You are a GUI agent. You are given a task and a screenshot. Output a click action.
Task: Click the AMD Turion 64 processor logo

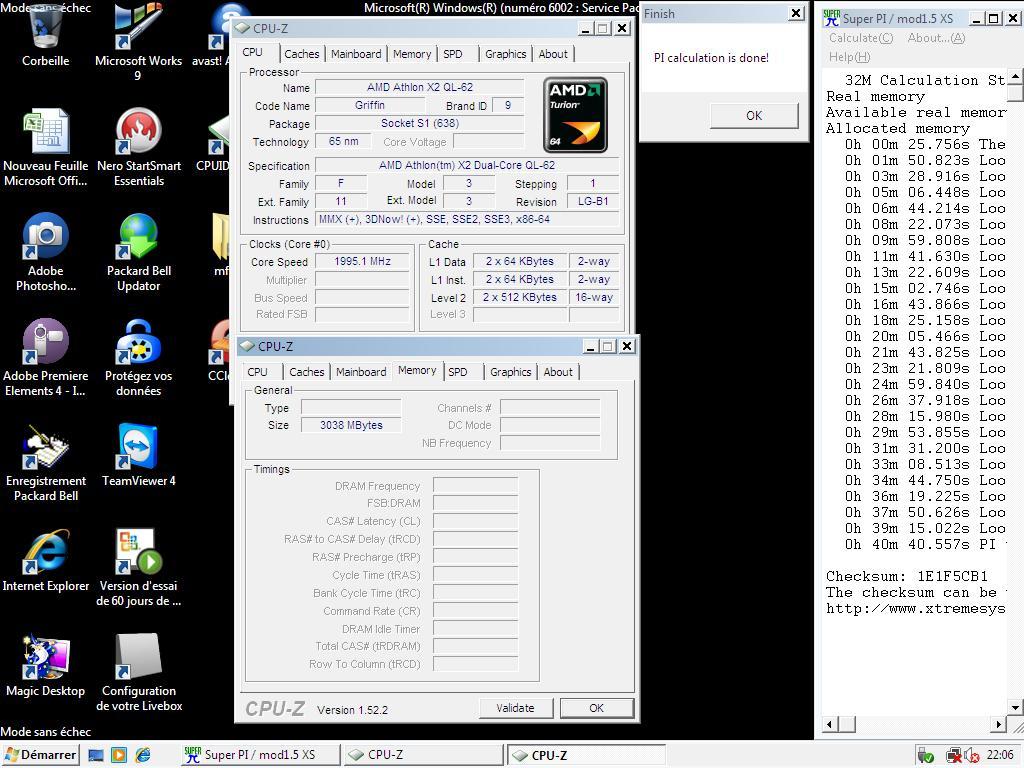[575, 115]
